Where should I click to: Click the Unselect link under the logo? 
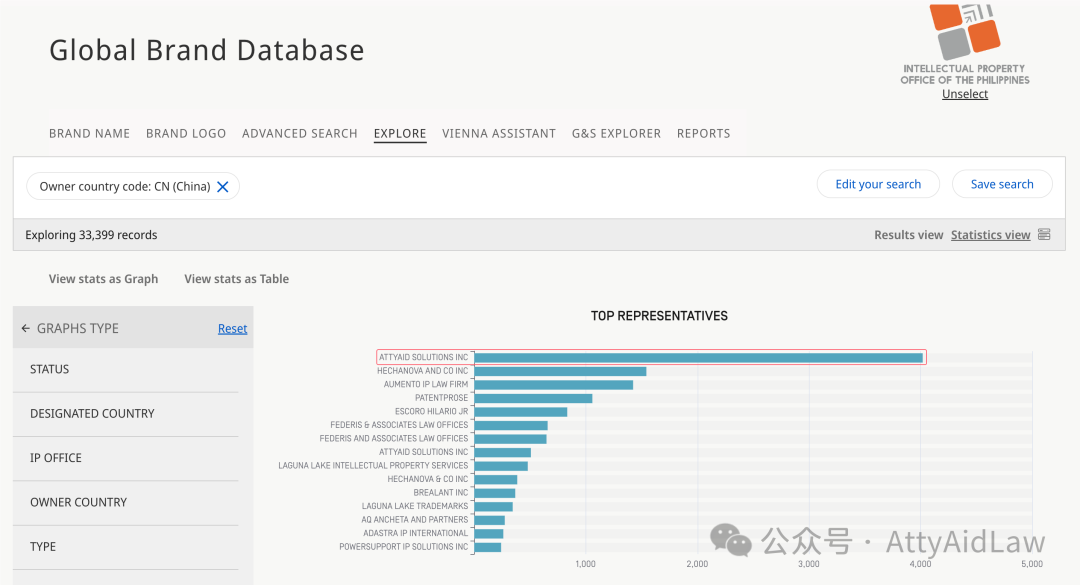click(x=965, y=94)
